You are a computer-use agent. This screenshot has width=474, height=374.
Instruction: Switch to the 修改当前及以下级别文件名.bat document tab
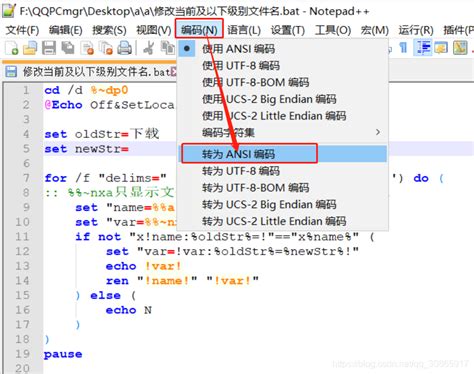point(91,71)
